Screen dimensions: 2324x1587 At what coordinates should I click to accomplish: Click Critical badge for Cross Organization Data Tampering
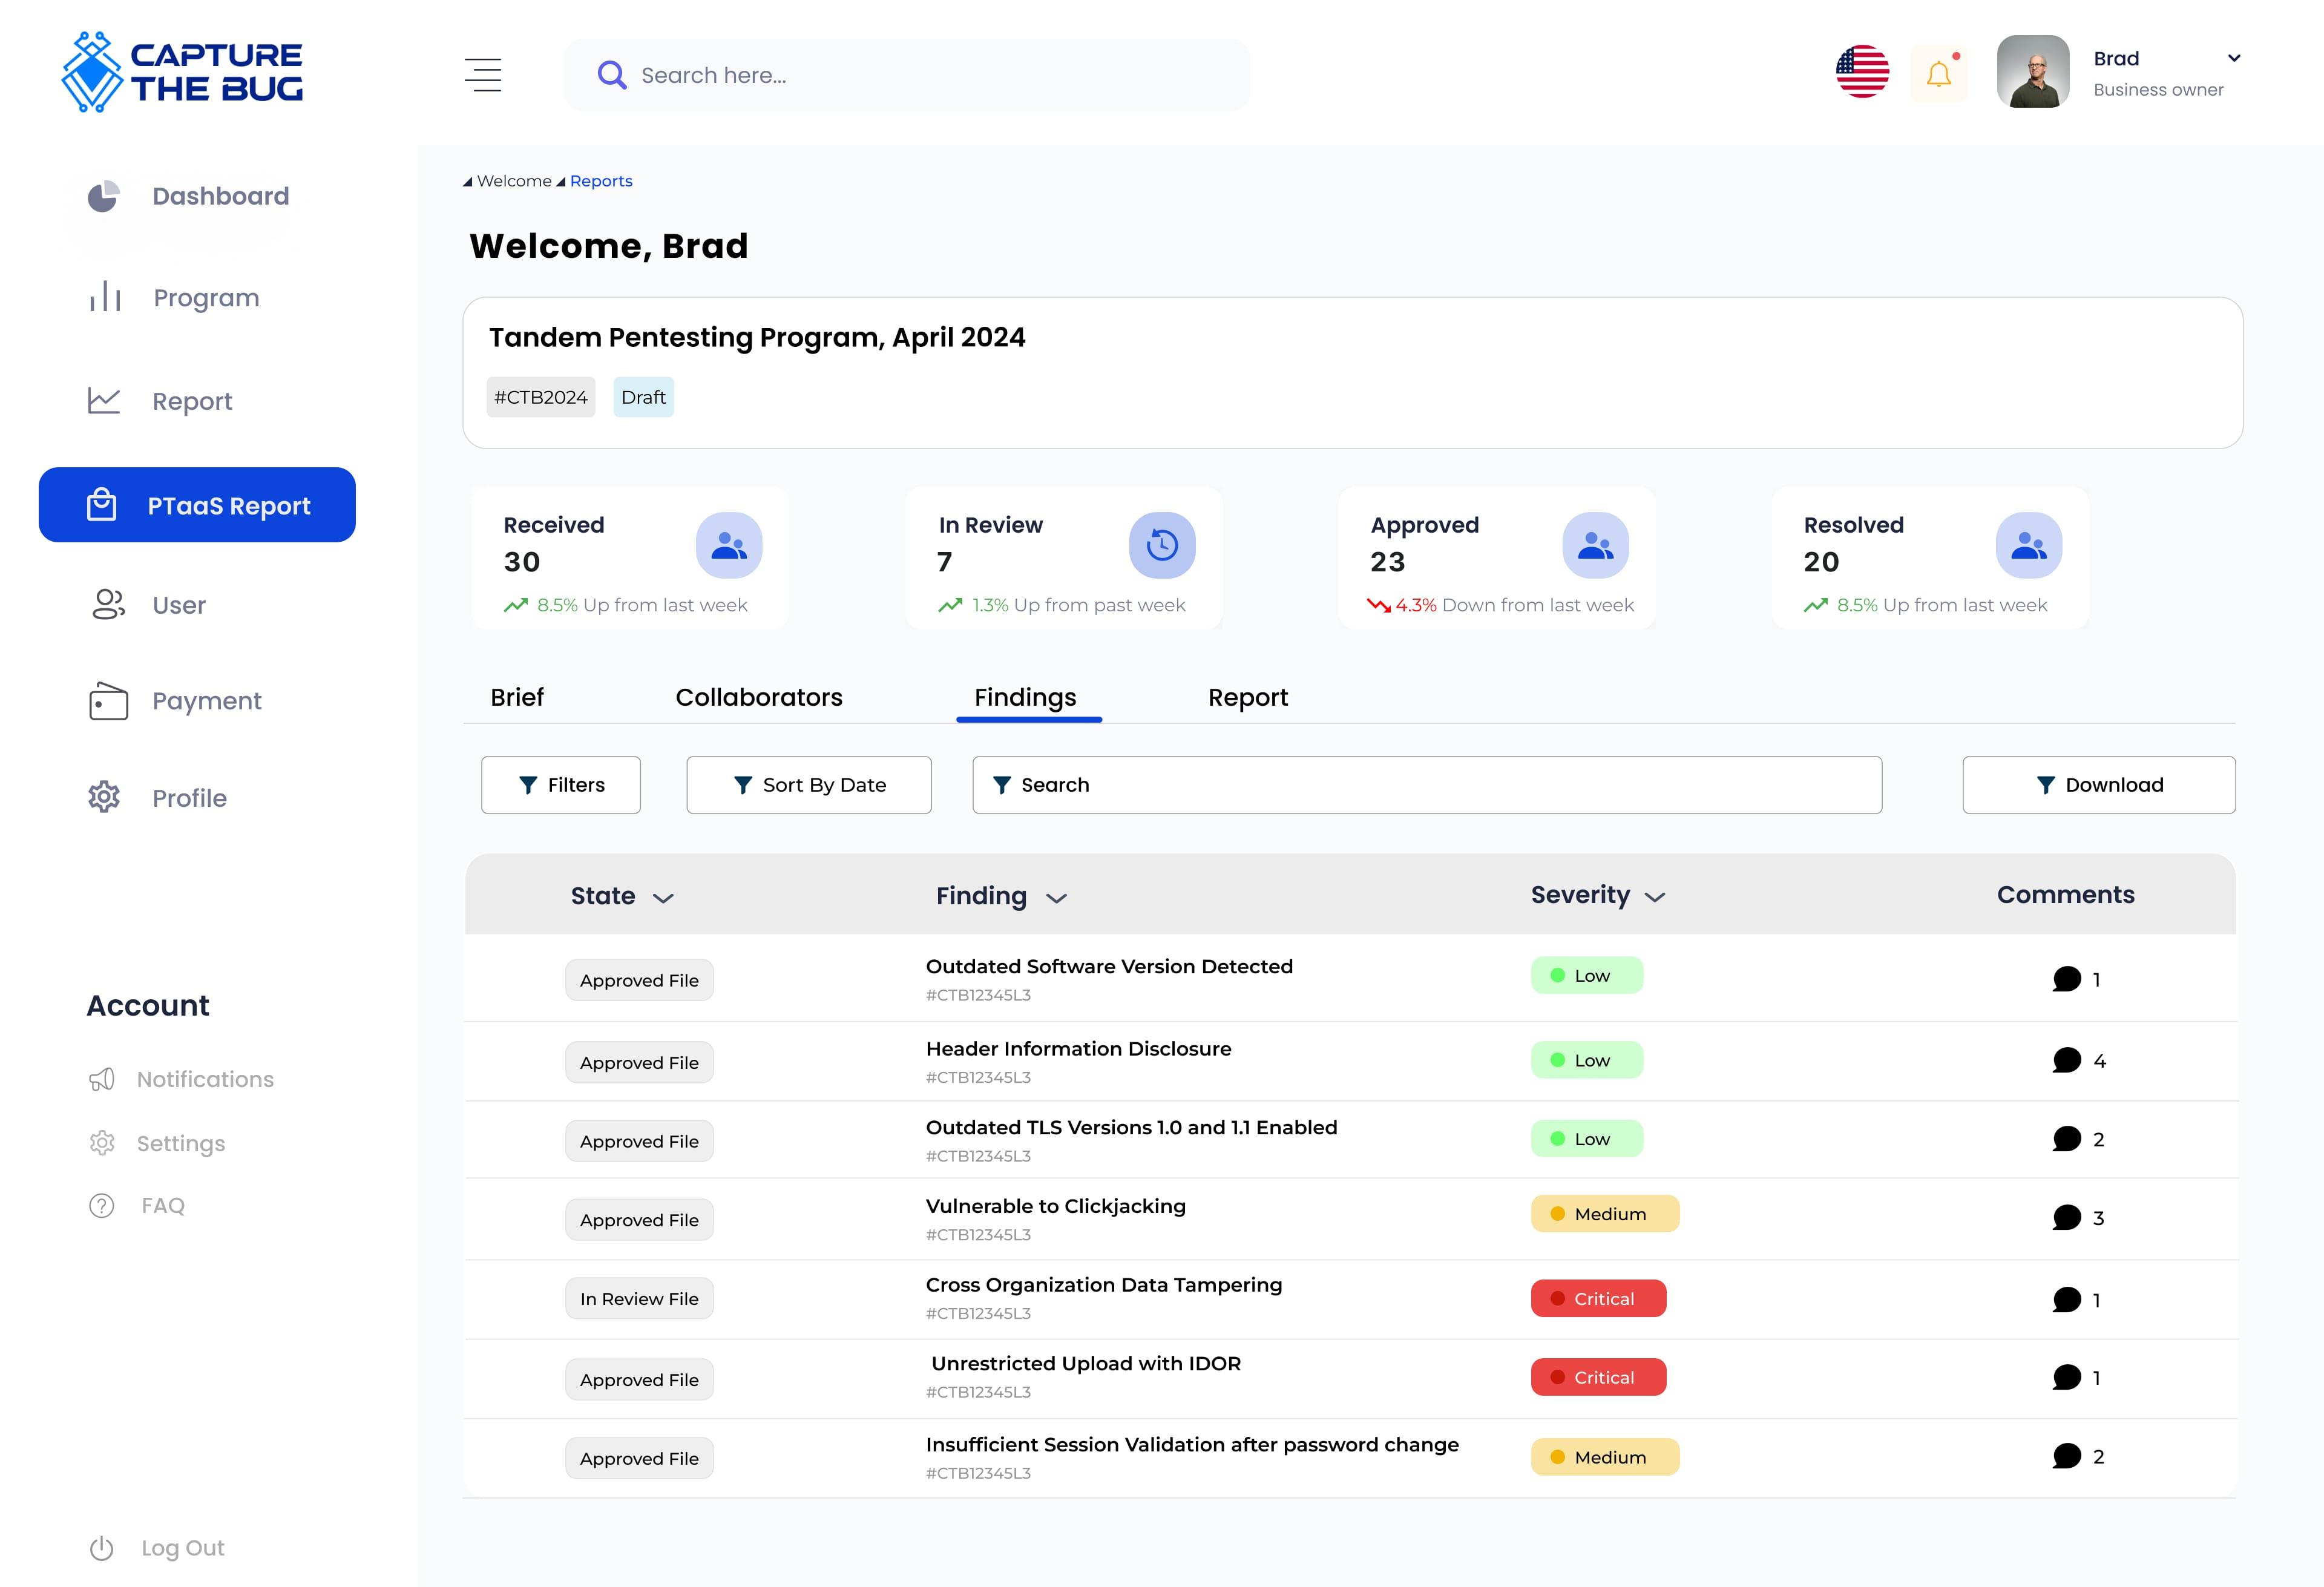pos(1598,1298)
